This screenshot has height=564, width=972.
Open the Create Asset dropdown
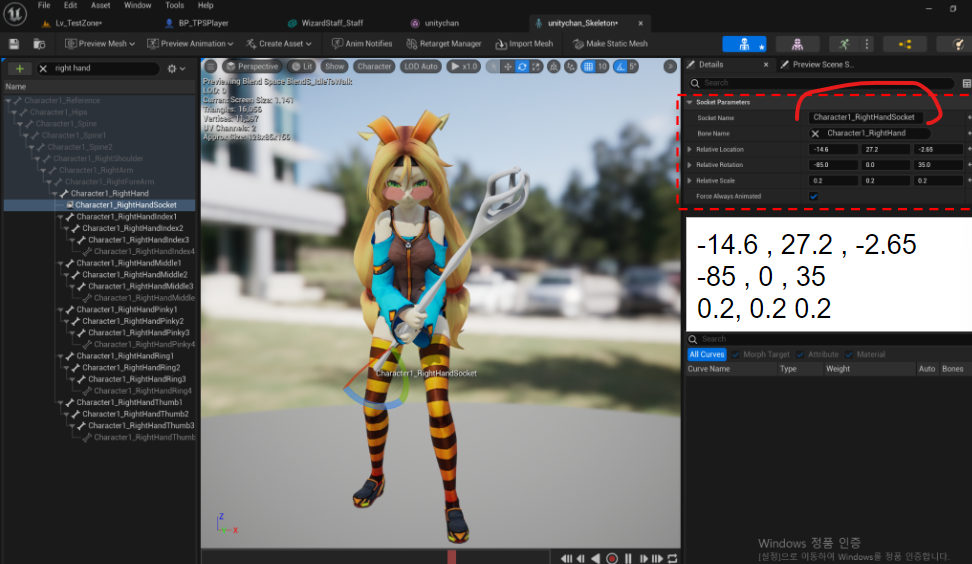coord(278,43)
